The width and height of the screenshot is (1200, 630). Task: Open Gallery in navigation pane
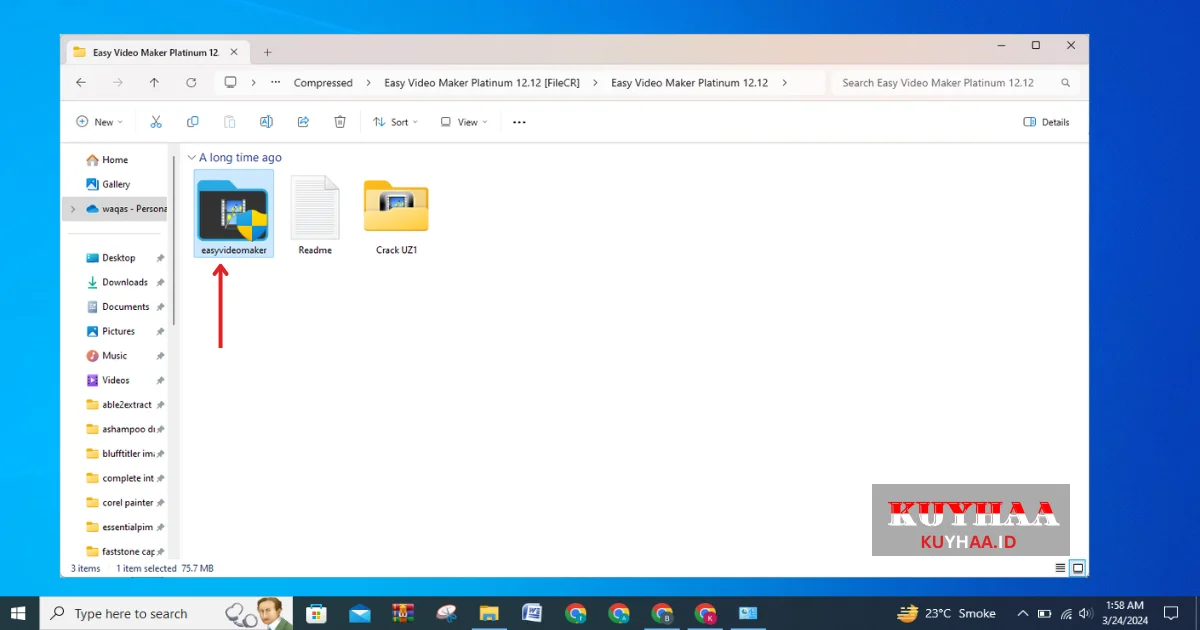coord(108,184)
